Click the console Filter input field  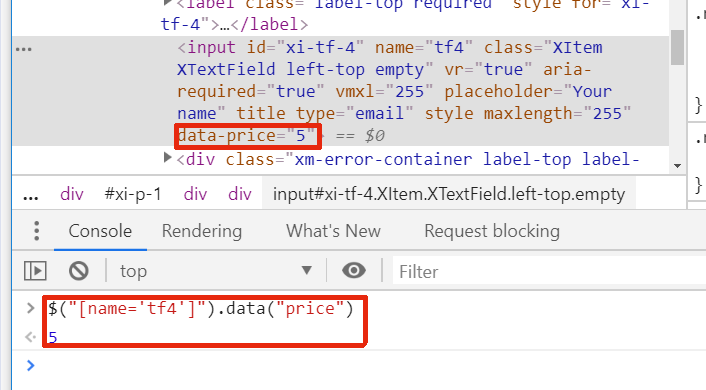click(x=549, y=271)
